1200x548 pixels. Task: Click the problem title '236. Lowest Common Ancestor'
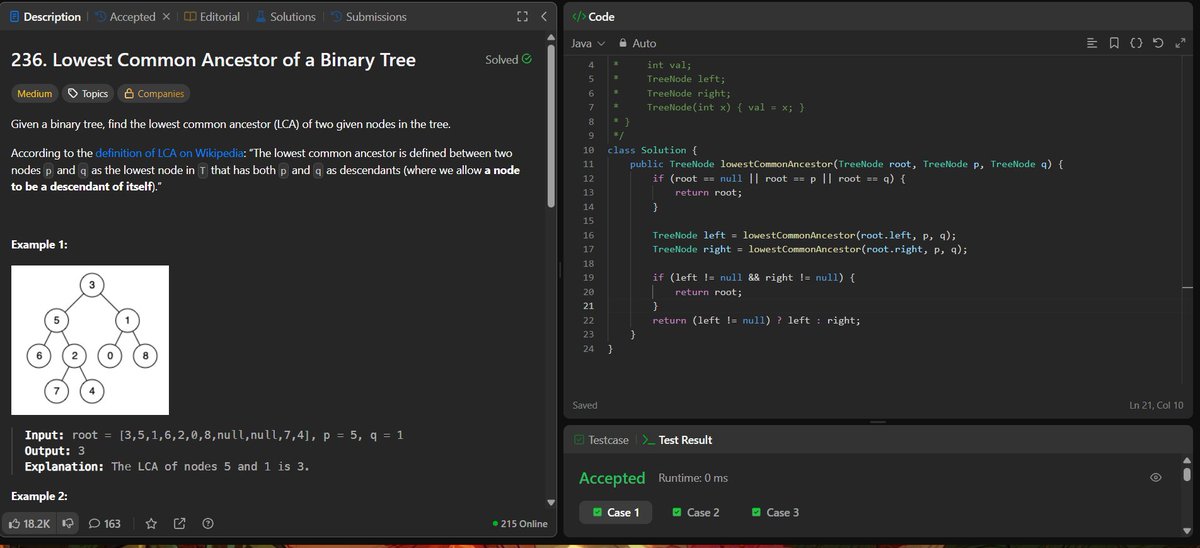pos(213,60)
